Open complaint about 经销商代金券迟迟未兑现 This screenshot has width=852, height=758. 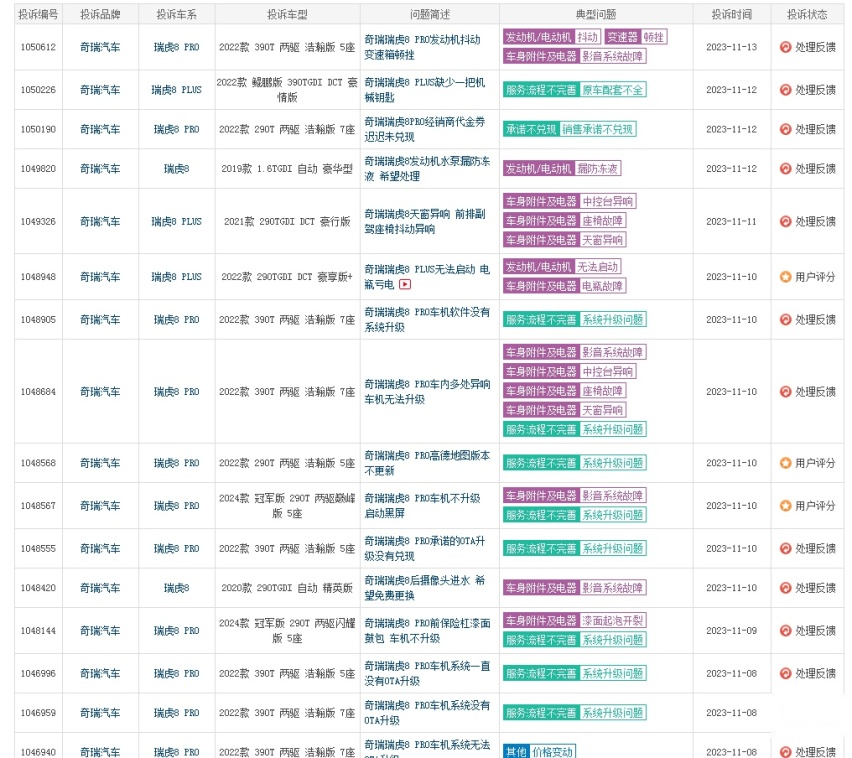pos(424,129)
